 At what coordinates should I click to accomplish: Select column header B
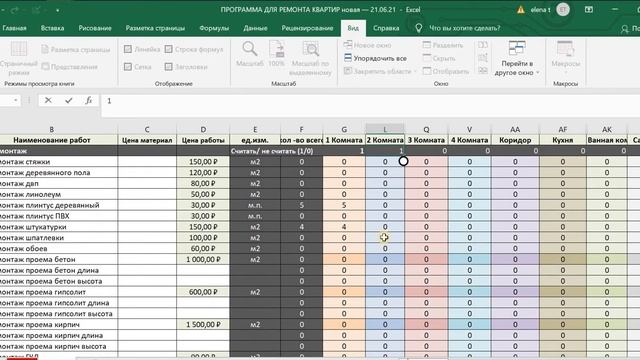point(51,129)
